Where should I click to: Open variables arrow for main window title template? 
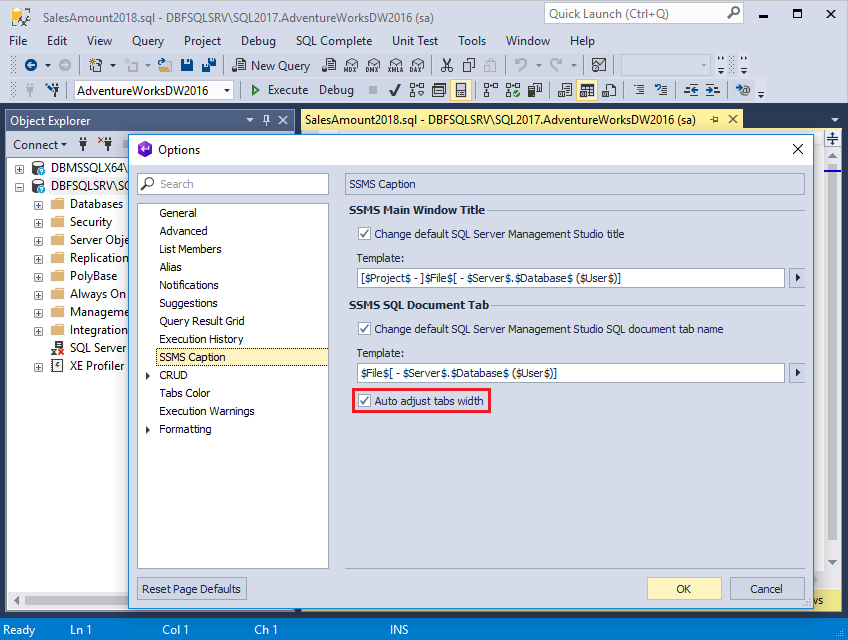[797, 278]
